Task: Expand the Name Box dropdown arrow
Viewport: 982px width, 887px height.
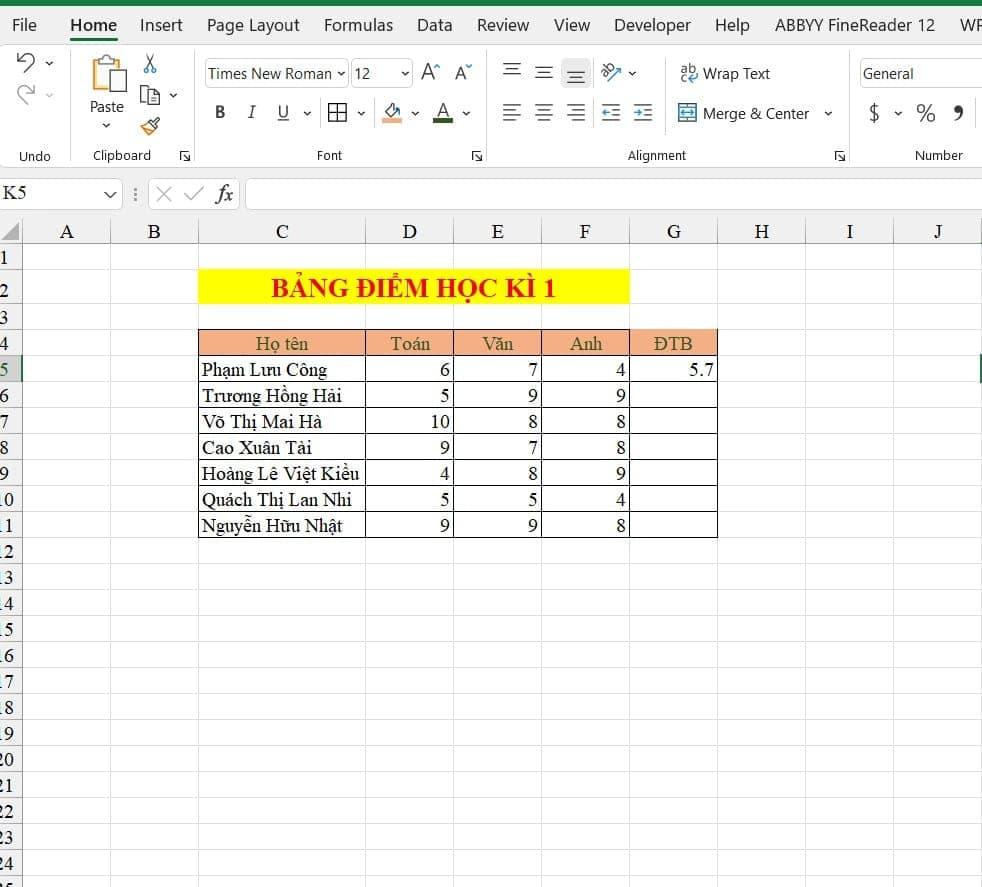Action: tap(110, 194)
